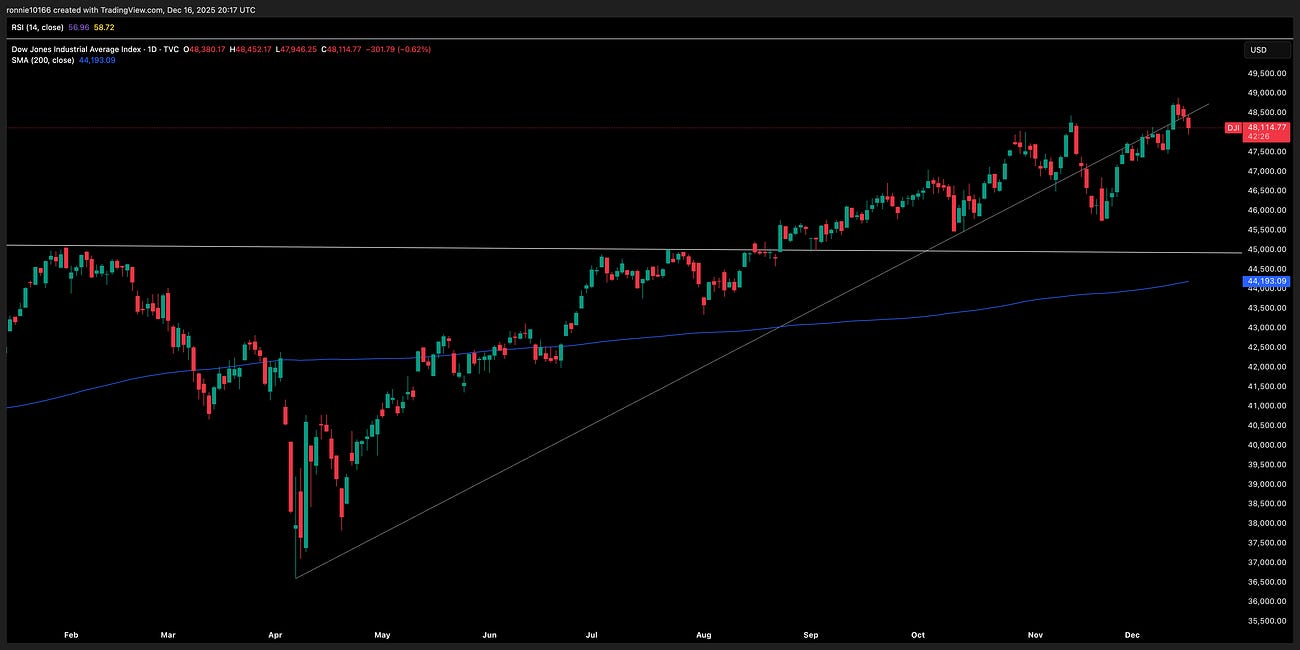
Task: Click the 41,000.00 price axis label
Action: (1267, 405)
